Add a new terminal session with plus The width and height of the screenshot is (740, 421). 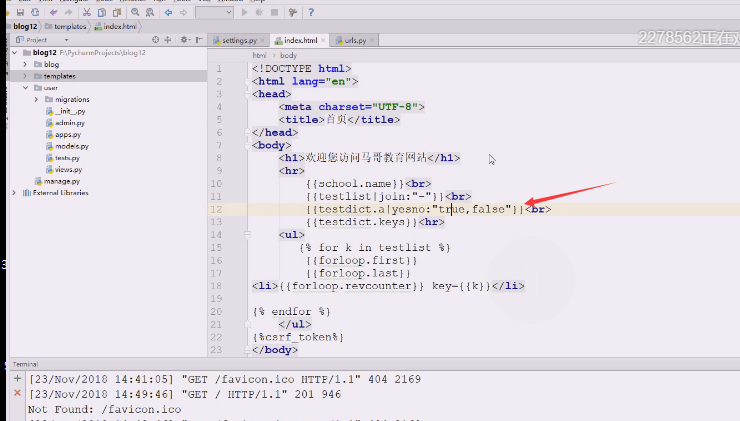[x=17, y=379]
